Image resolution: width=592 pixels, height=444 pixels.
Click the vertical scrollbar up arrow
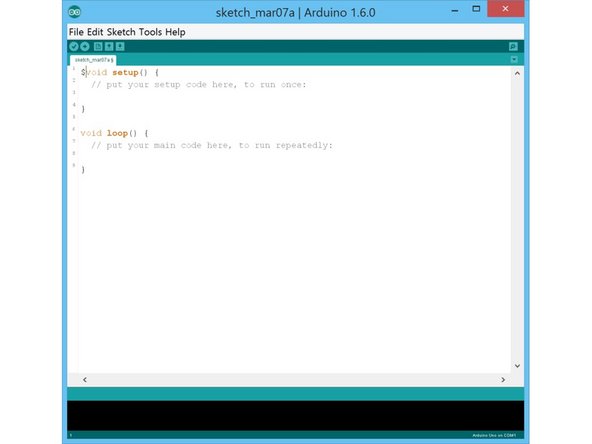coord(517,73)
